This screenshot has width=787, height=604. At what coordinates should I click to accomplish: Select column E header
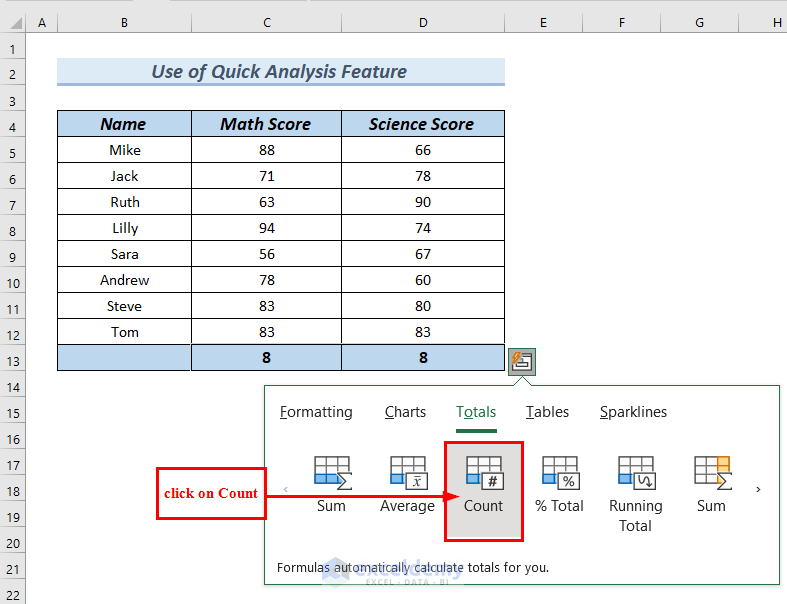544,23
